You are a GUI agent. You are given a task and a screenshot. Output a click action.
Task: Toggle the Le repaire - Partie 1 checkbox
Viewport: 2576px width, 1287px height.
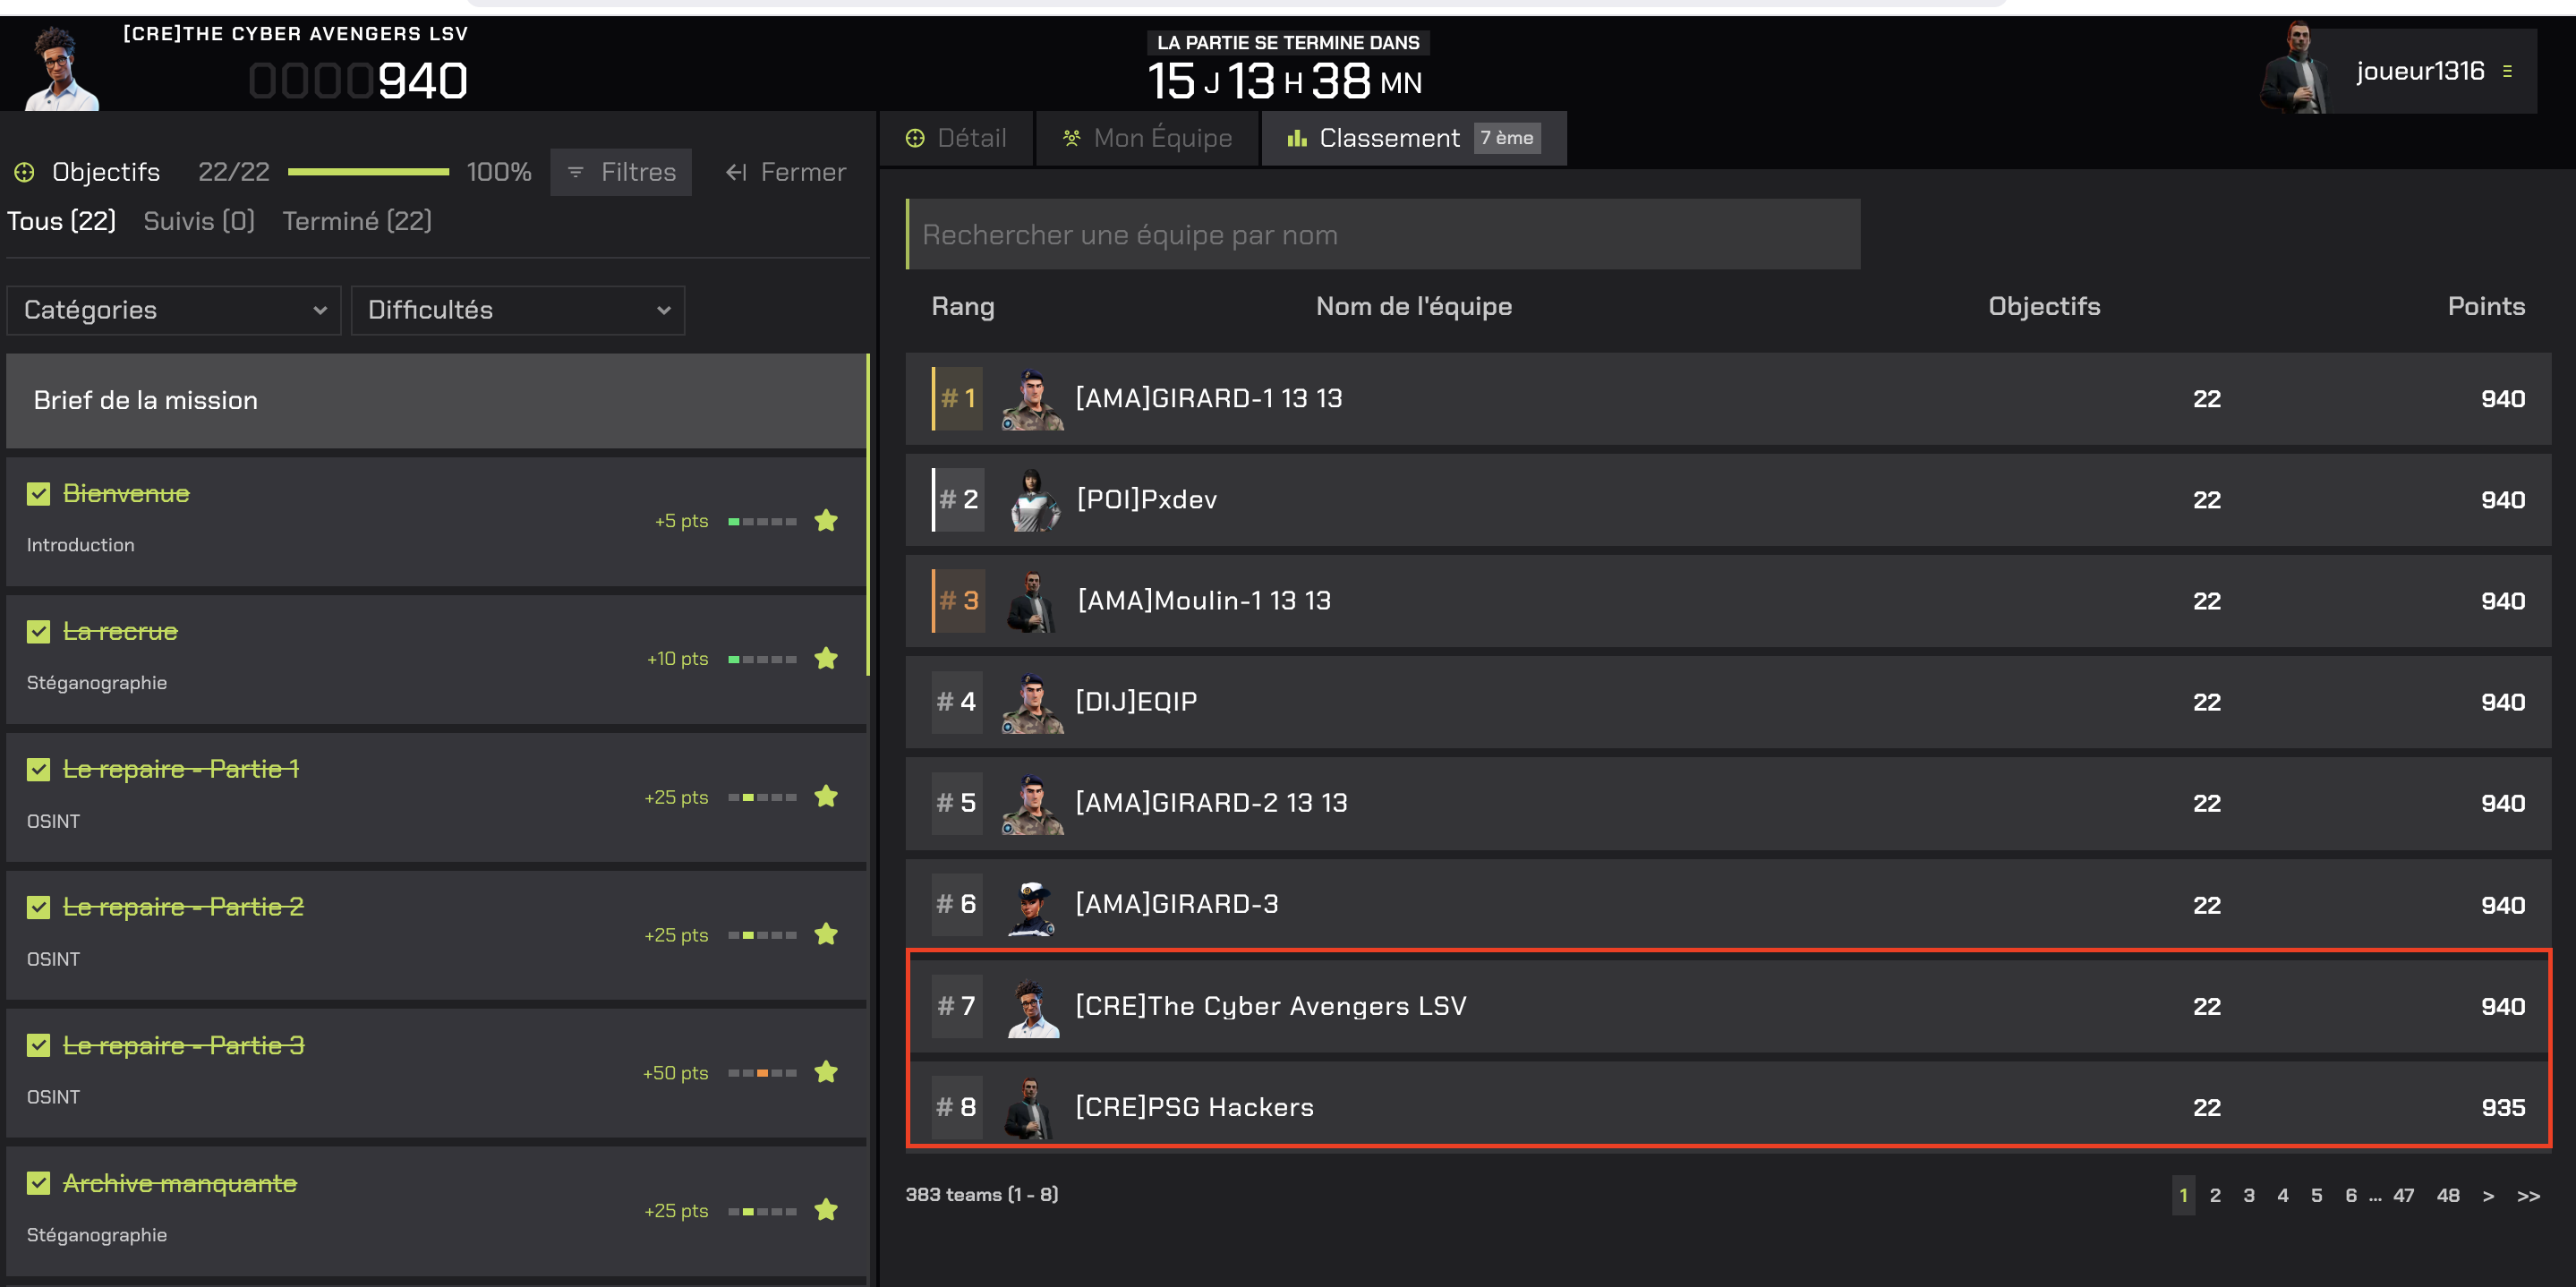(38, 769)
